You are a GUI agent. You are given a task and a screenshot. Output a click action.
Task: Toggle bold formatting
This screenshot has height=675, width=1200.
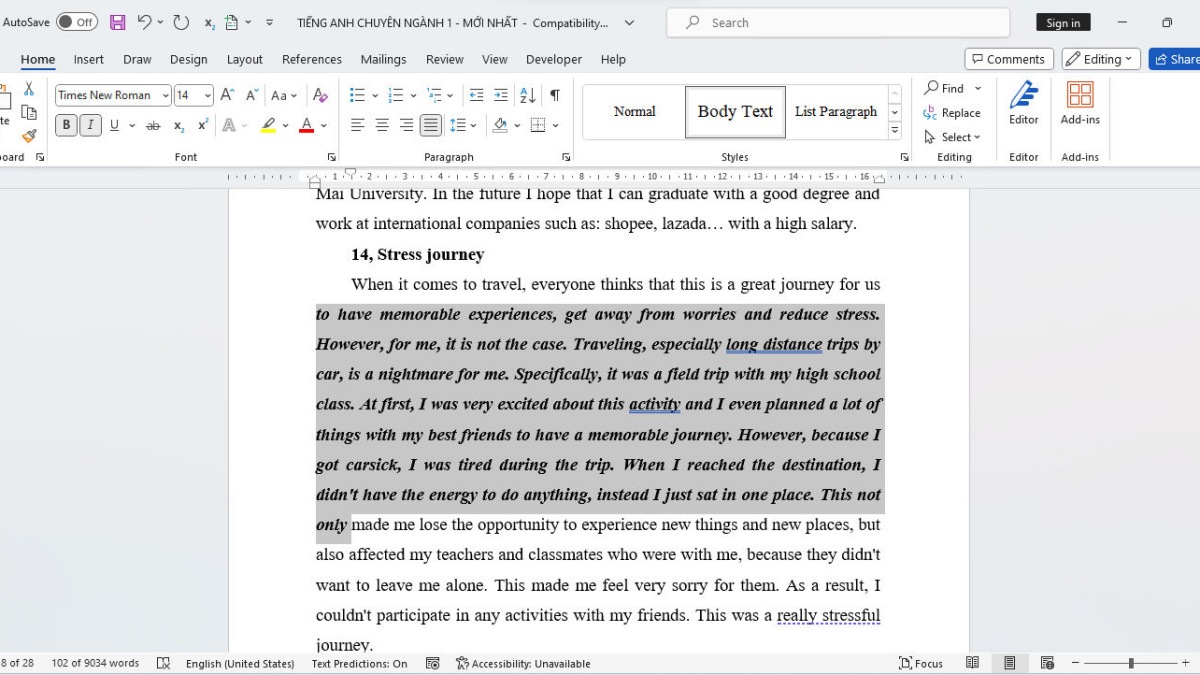click(65, 125)
